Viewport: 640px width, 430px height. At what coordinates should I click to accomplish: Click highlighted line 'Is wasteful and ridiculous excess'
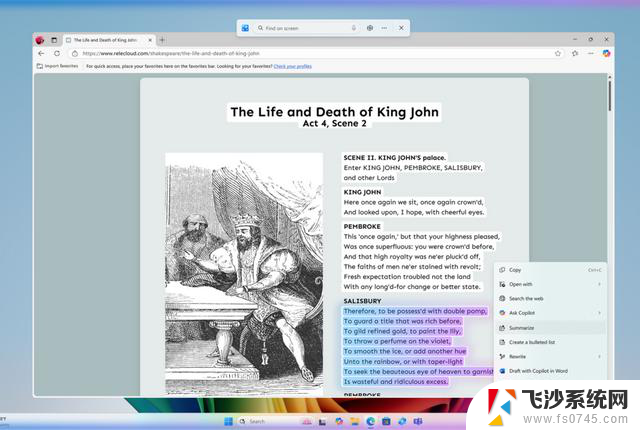pos(396,381)
